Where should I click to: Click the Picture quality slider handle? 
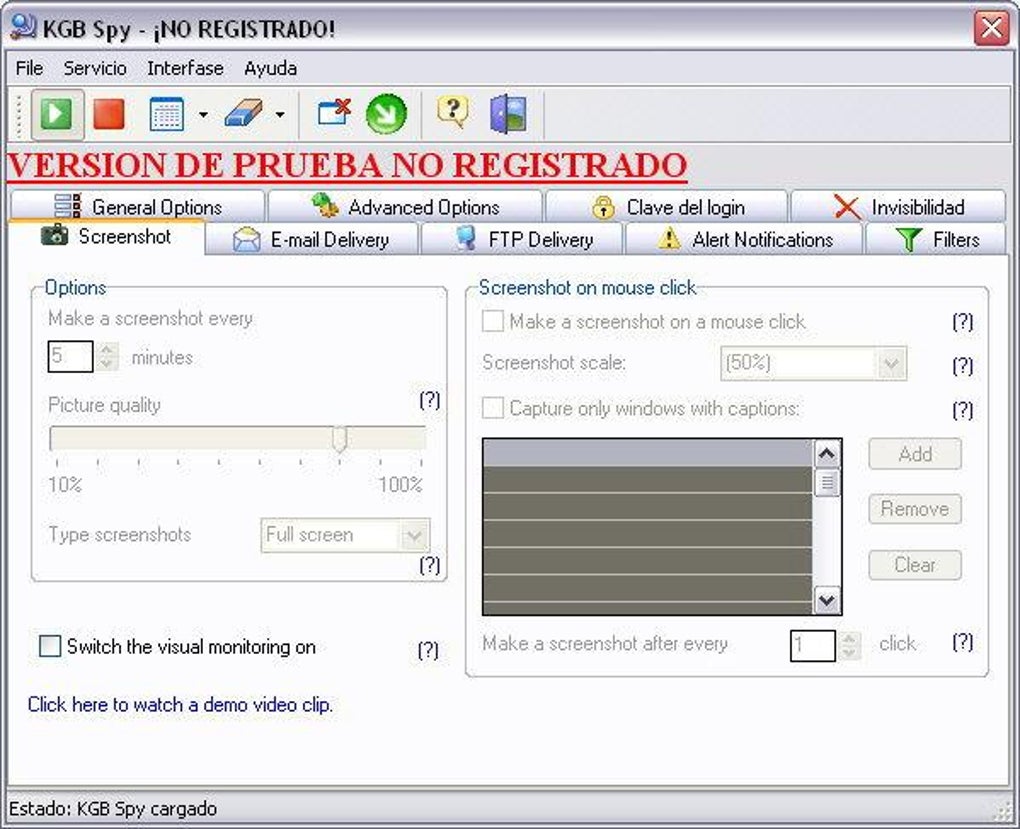[x=340, y=439]
